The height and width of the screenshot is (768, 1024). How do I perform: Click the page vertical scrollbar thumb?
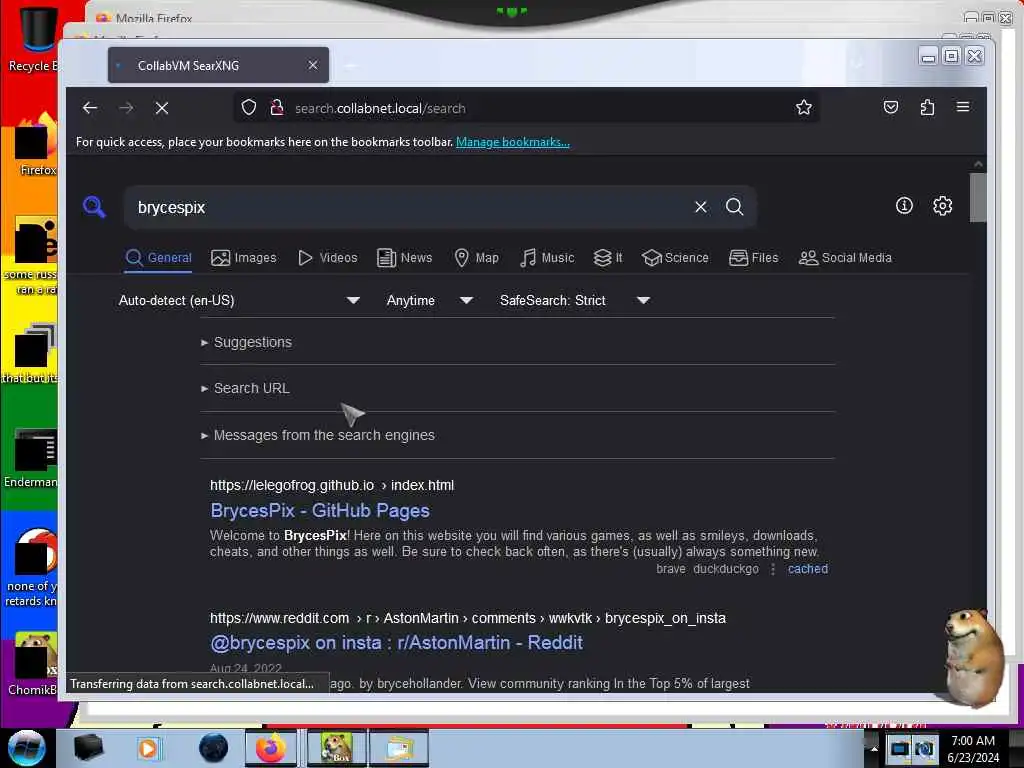point(978,197)
